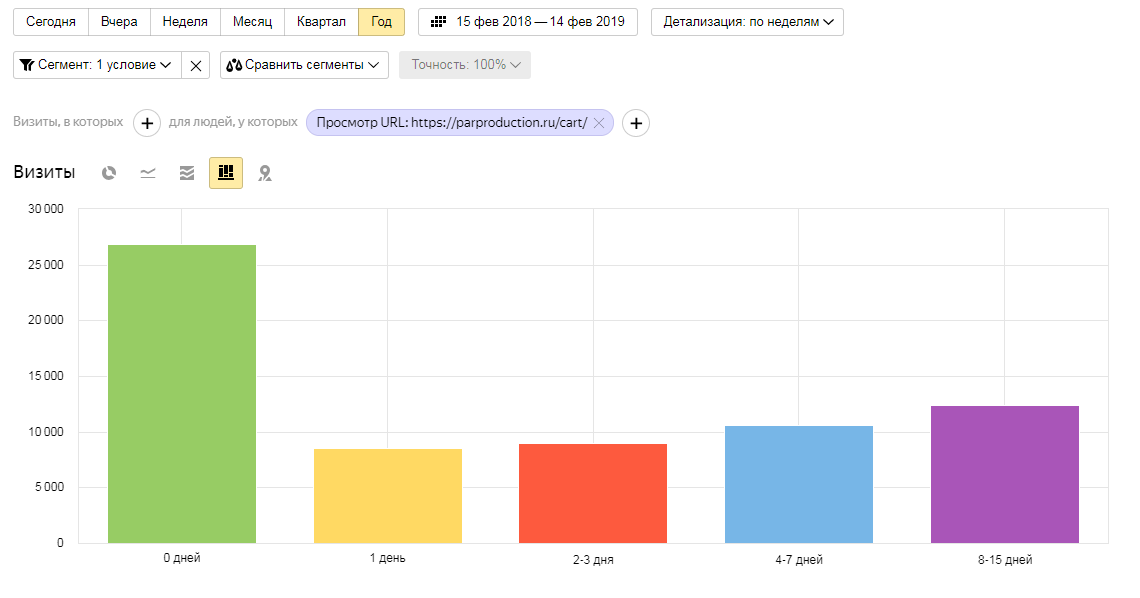Switch to line chart view
The image size is (1140, 598).
pyautogui.click(x=148, y=173)
